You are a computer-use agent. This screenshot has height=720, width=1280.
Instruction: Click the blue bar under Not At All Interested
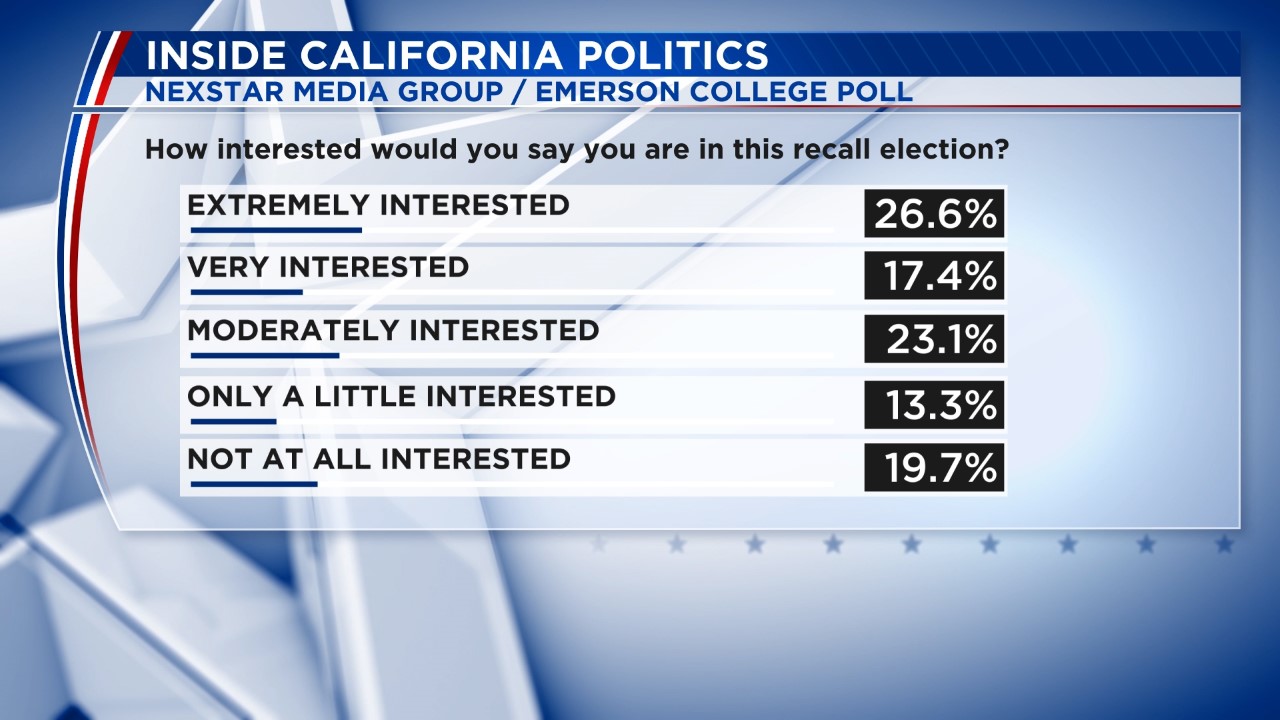tap(254, 484)
